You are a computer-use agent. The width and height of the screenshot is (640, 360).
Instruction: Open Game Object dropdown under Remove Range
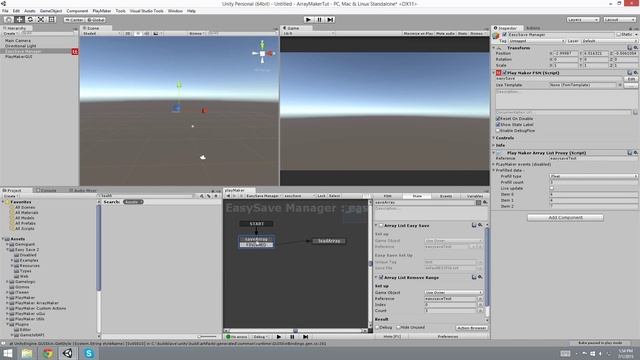(x=453, y=293)
